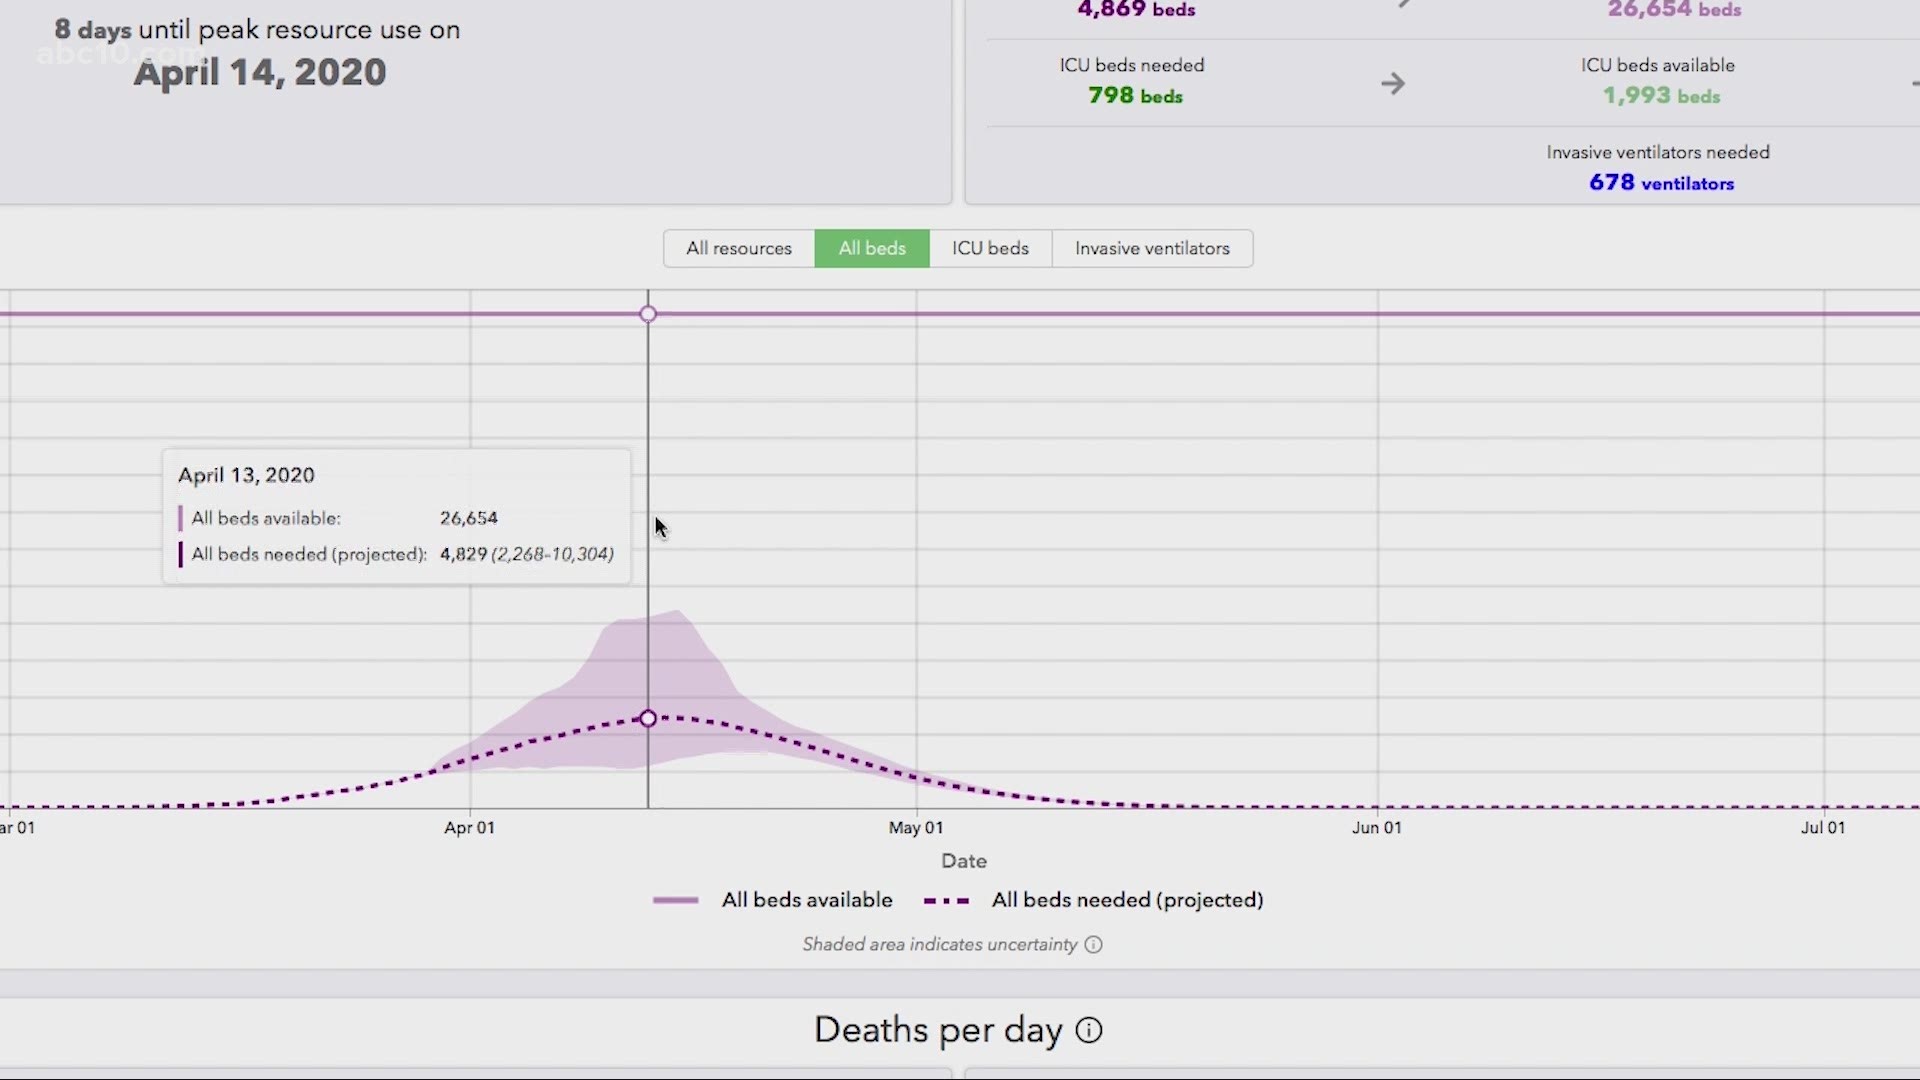Click the Date axis title
The height and width of the screenshot is (1080, 1920).
[964, 861]
